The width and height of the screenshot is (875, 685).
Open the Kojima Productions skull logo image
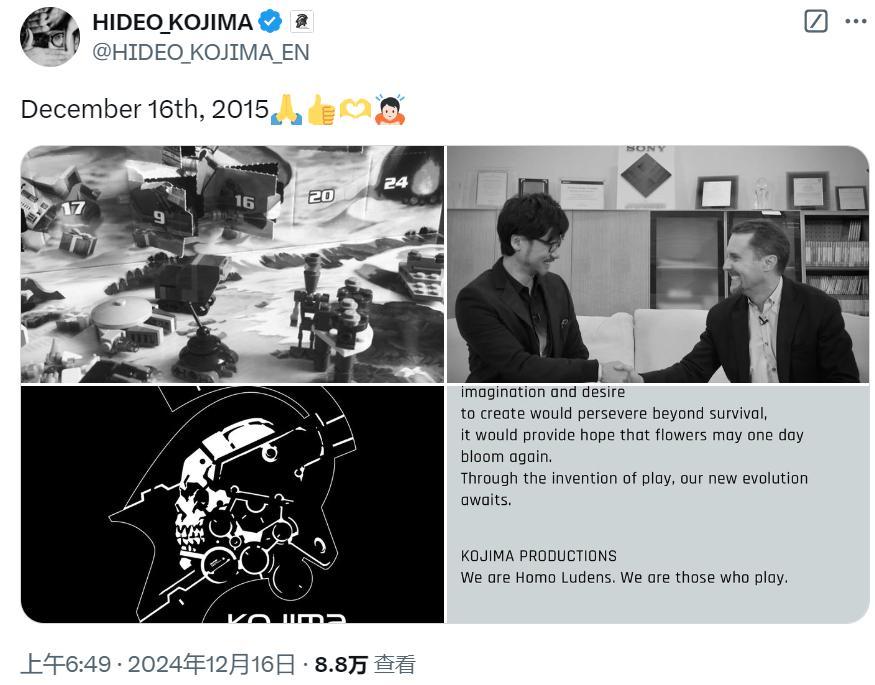coord(232,504)
